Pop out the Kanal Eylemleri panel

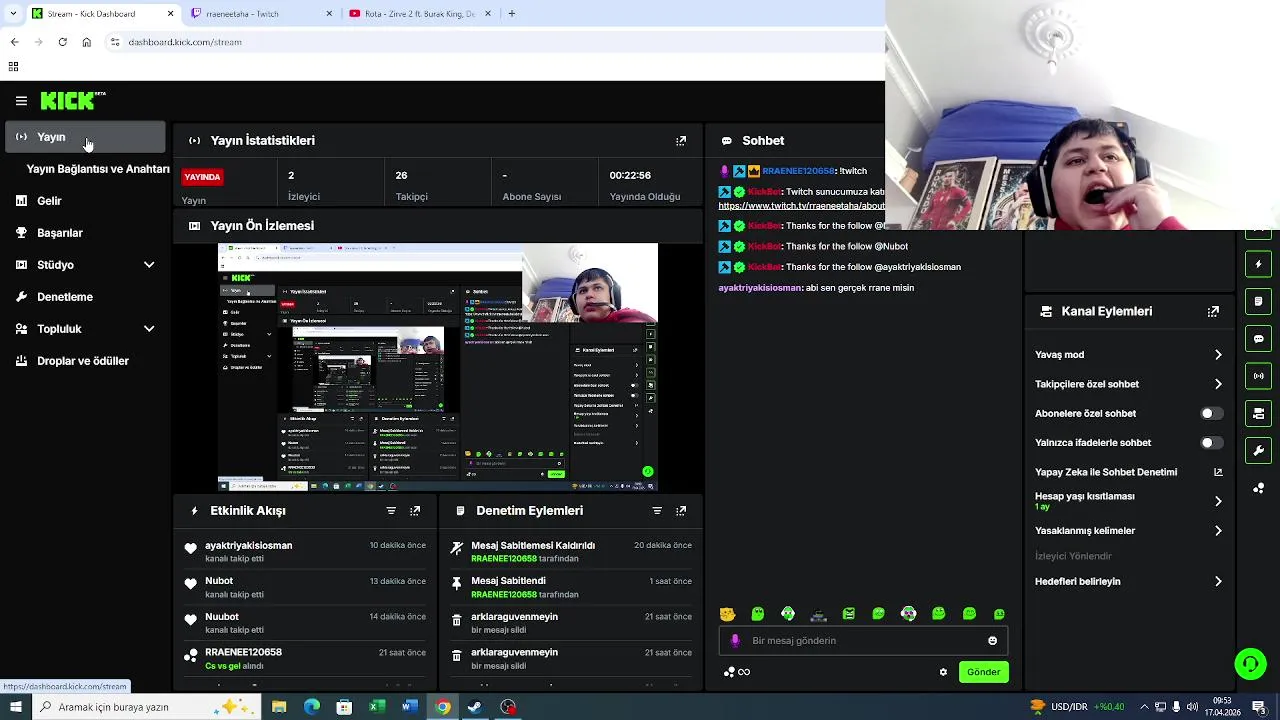click(1213, 312)
